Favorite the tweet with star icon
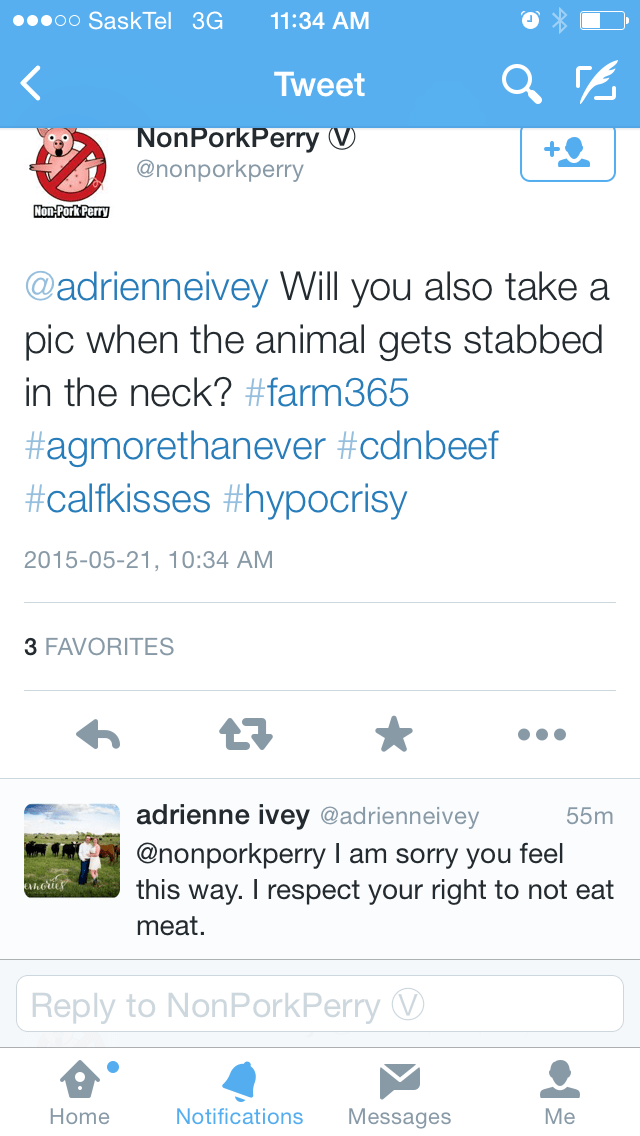This screenshot has height=1136, width=640. click(393, 735)
